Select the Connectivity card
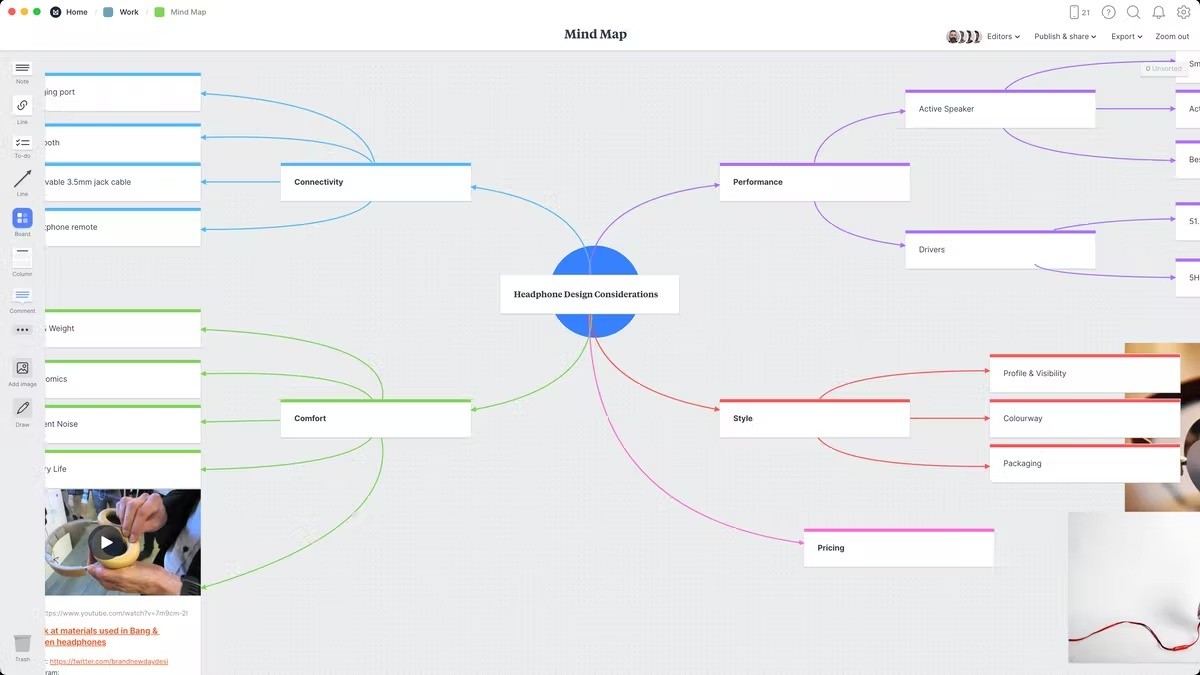The height and width of the screenshot is (675, 1200). pos(375,182)
